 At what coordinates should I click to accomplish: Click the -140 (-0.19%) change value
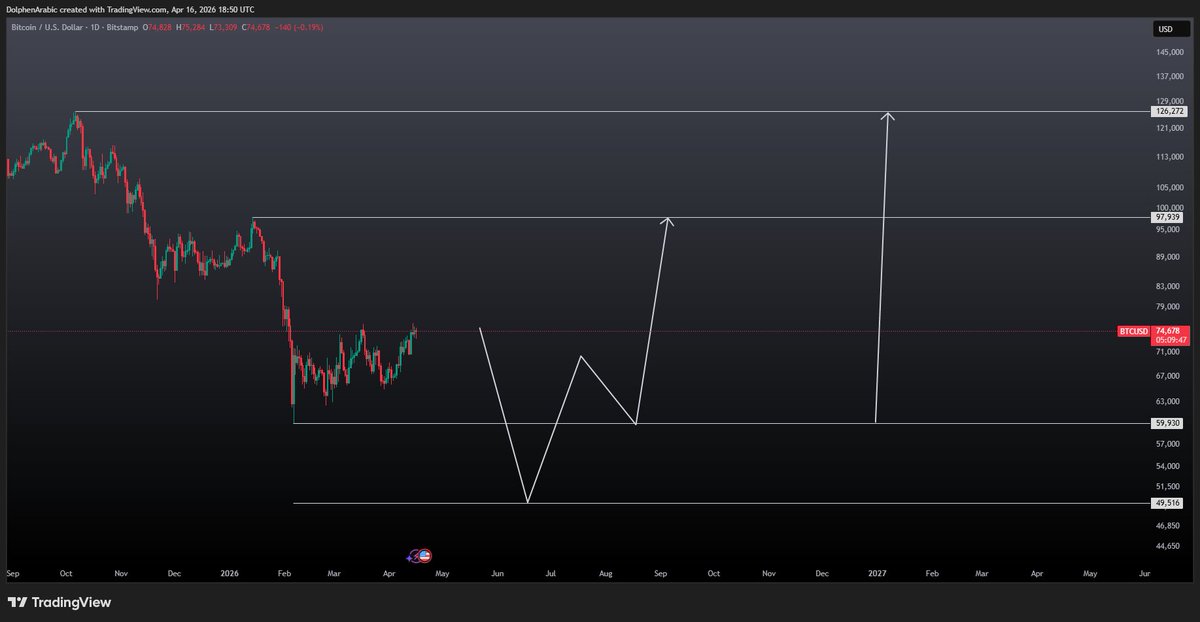coord(297,27)
